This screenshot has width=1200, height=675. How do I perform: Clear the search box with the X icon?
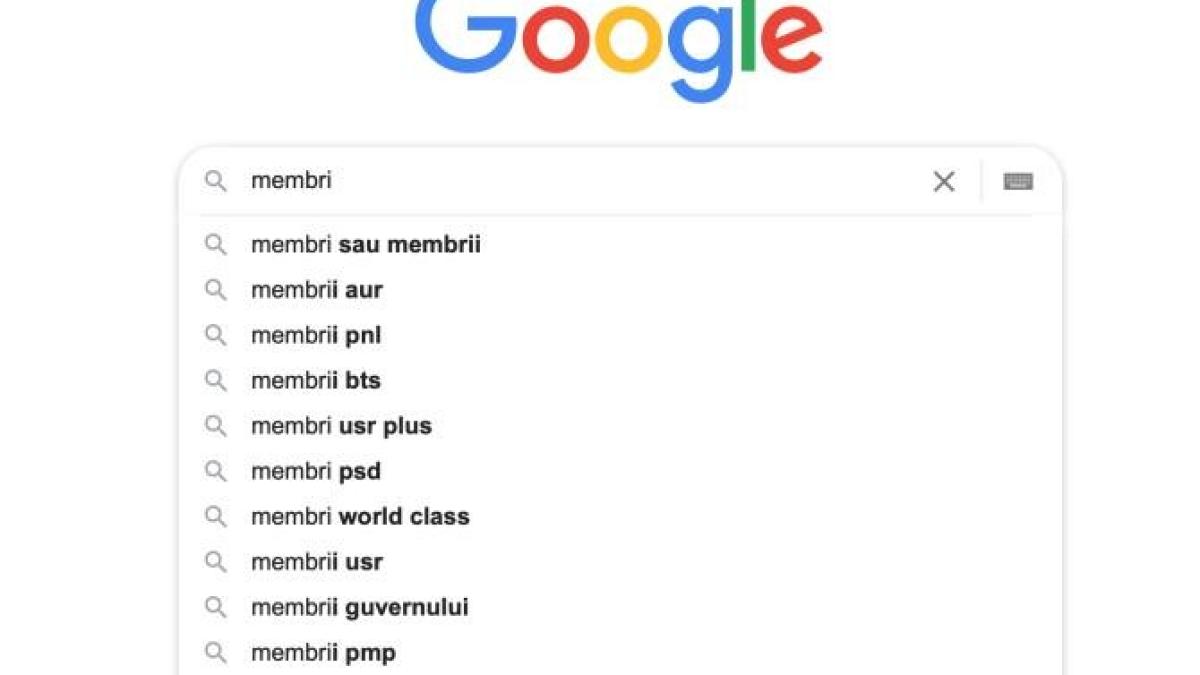943,182
